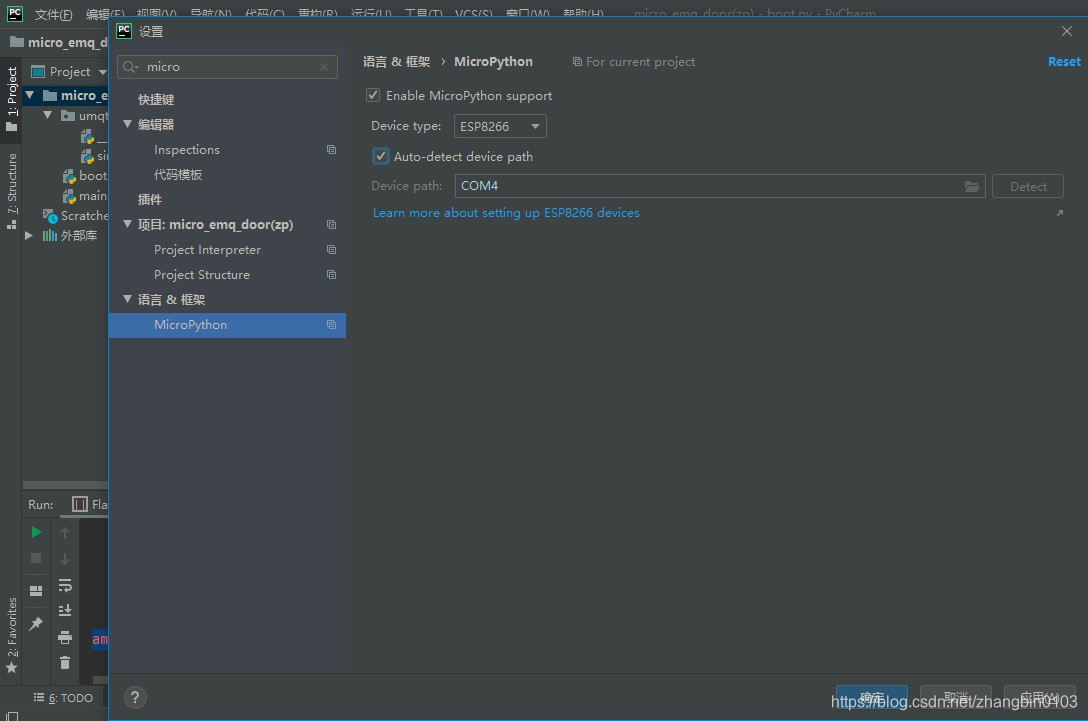Click the Scratches icon in the project tree
This screenshot has height=721, width=1088.
[x=50, y=216]
